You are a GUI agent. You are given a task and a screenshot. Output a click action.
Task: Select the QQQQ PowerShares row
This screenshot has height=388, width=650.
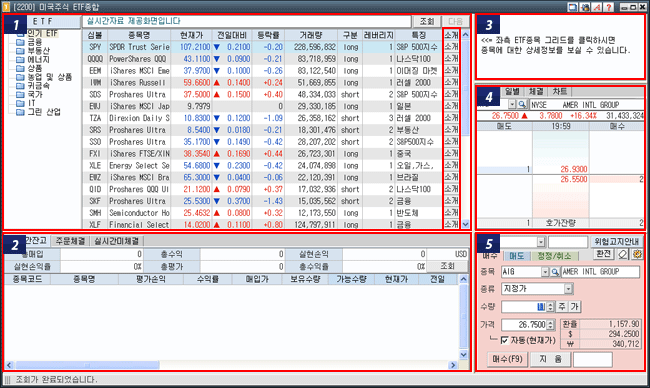point(262,59)
